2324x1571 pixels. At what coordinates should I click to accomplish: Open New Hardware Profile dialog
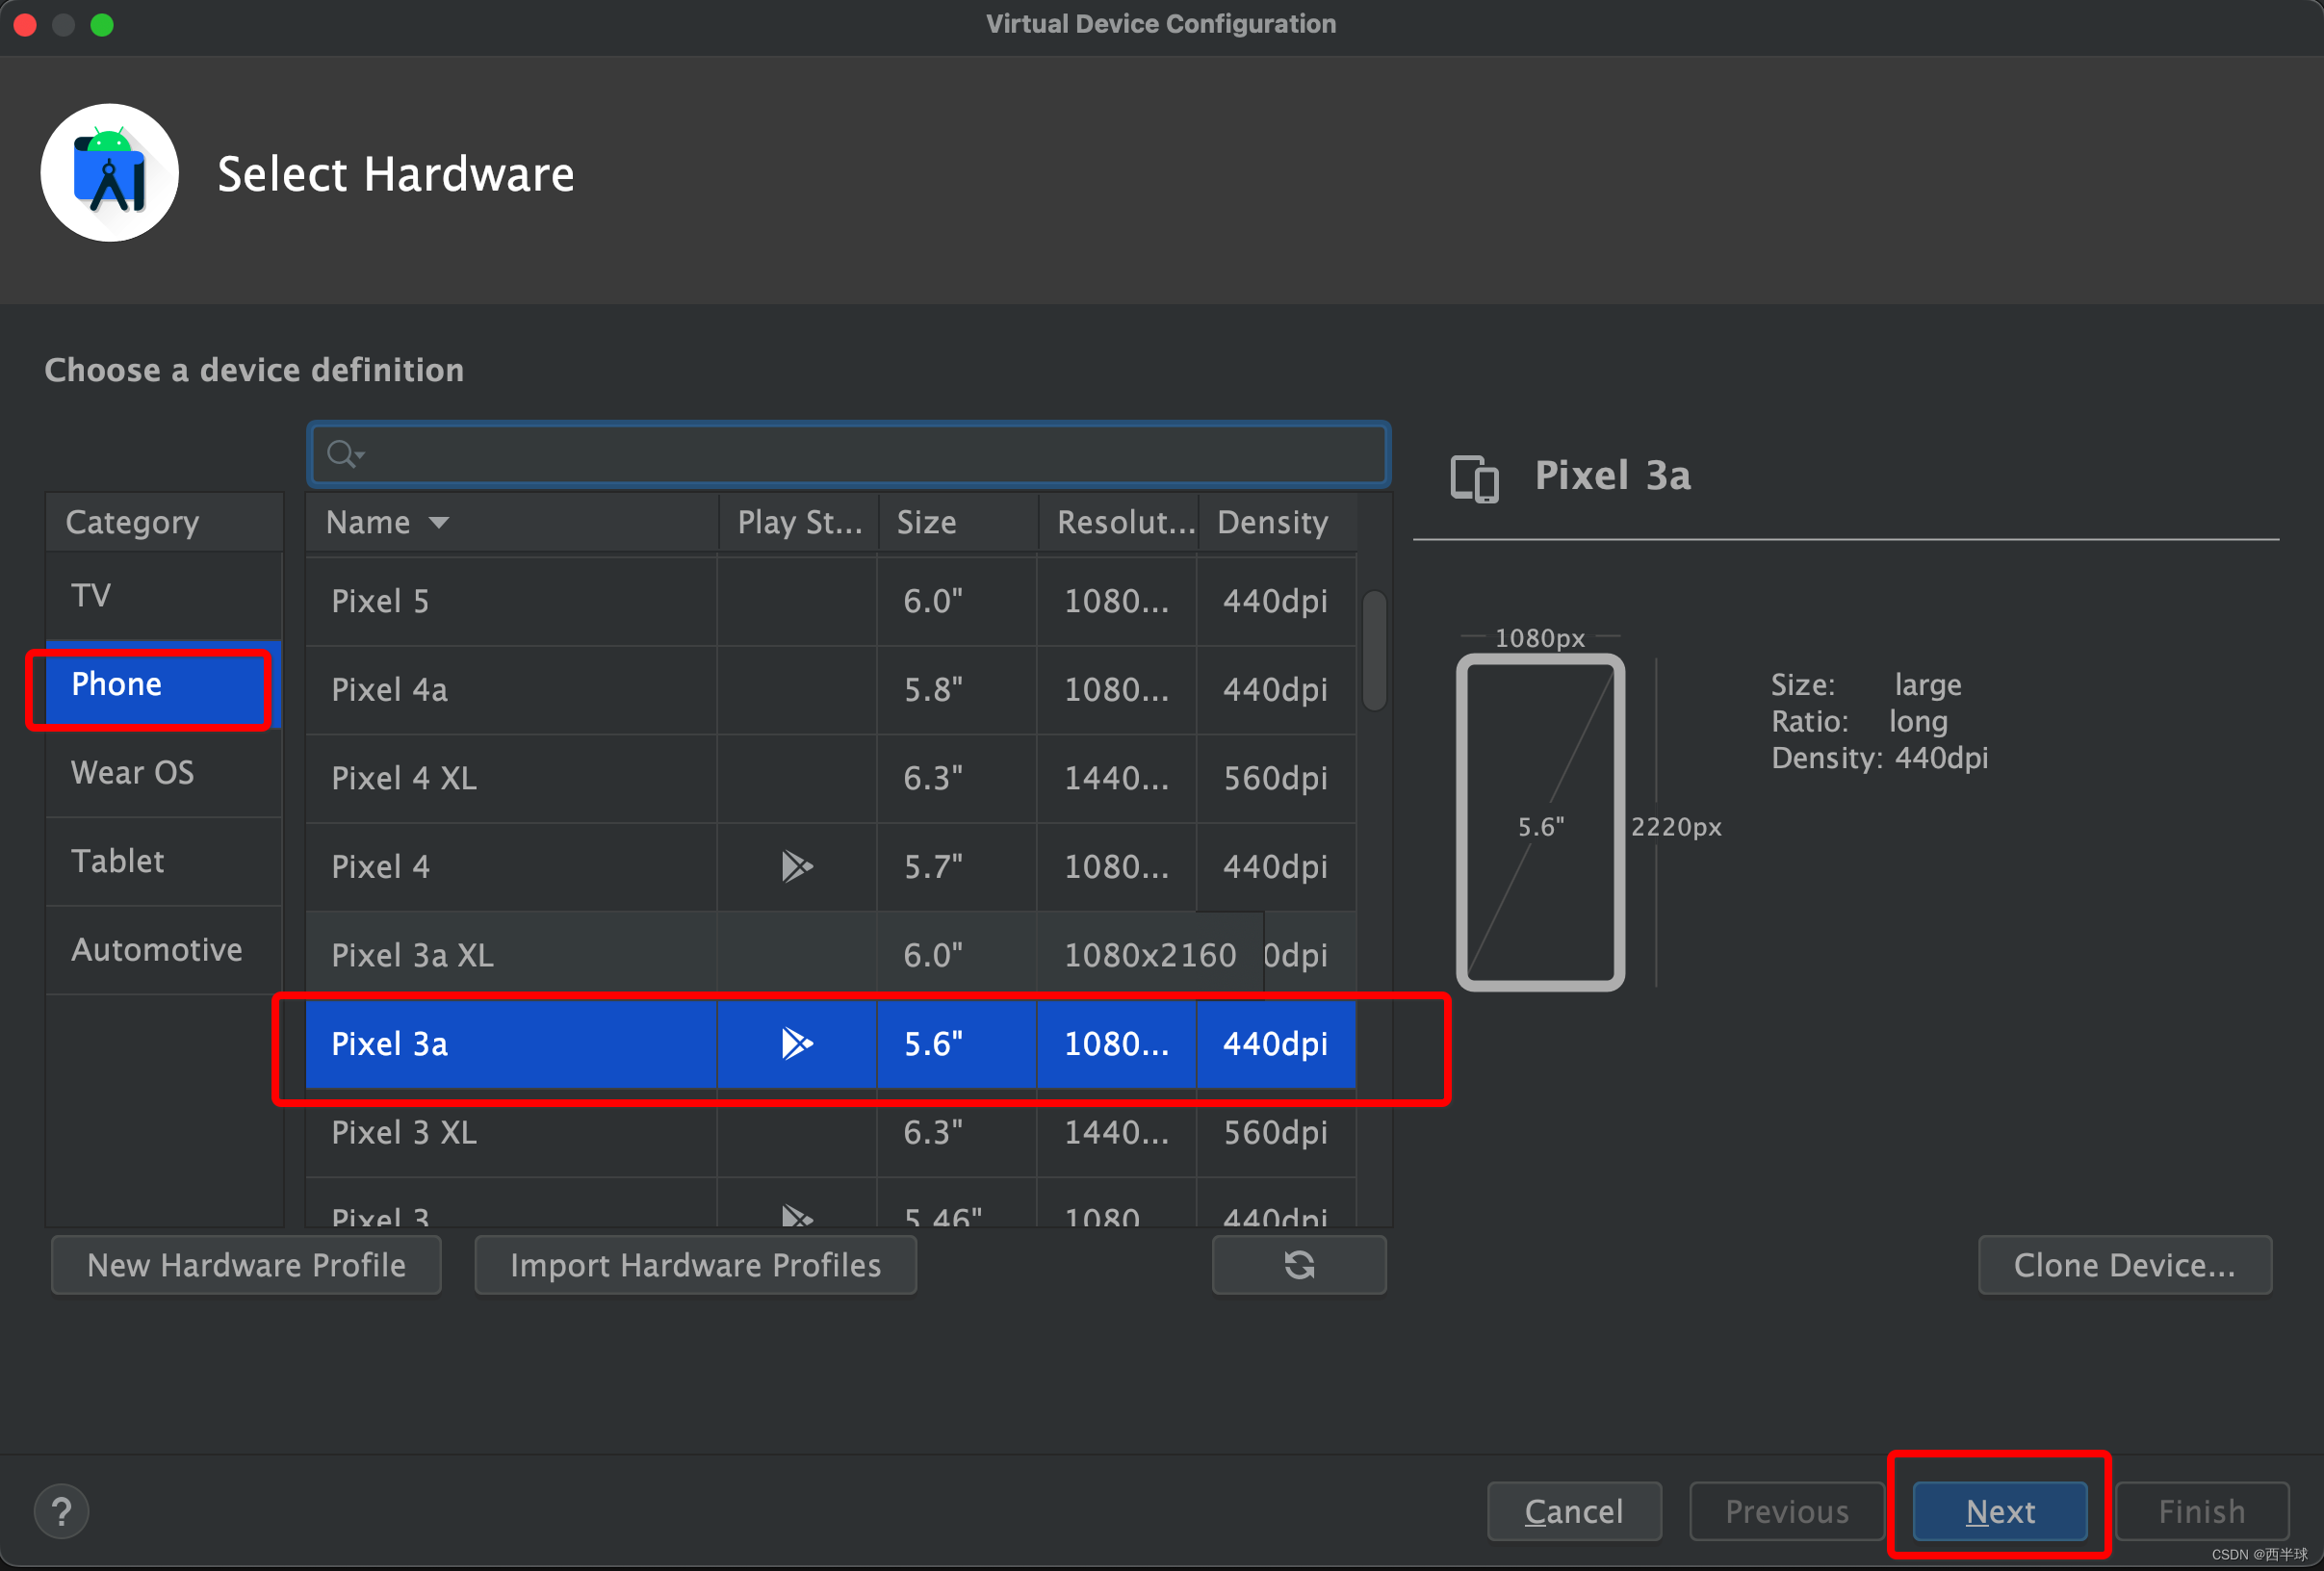click(246, 1265)
